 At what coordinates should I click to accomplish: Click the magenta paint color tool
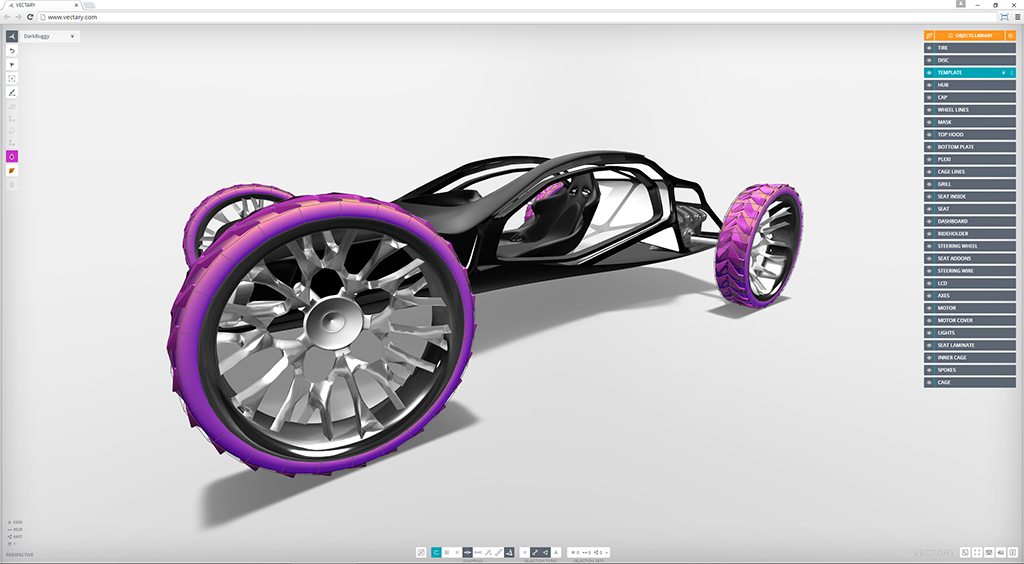[12, 156]
